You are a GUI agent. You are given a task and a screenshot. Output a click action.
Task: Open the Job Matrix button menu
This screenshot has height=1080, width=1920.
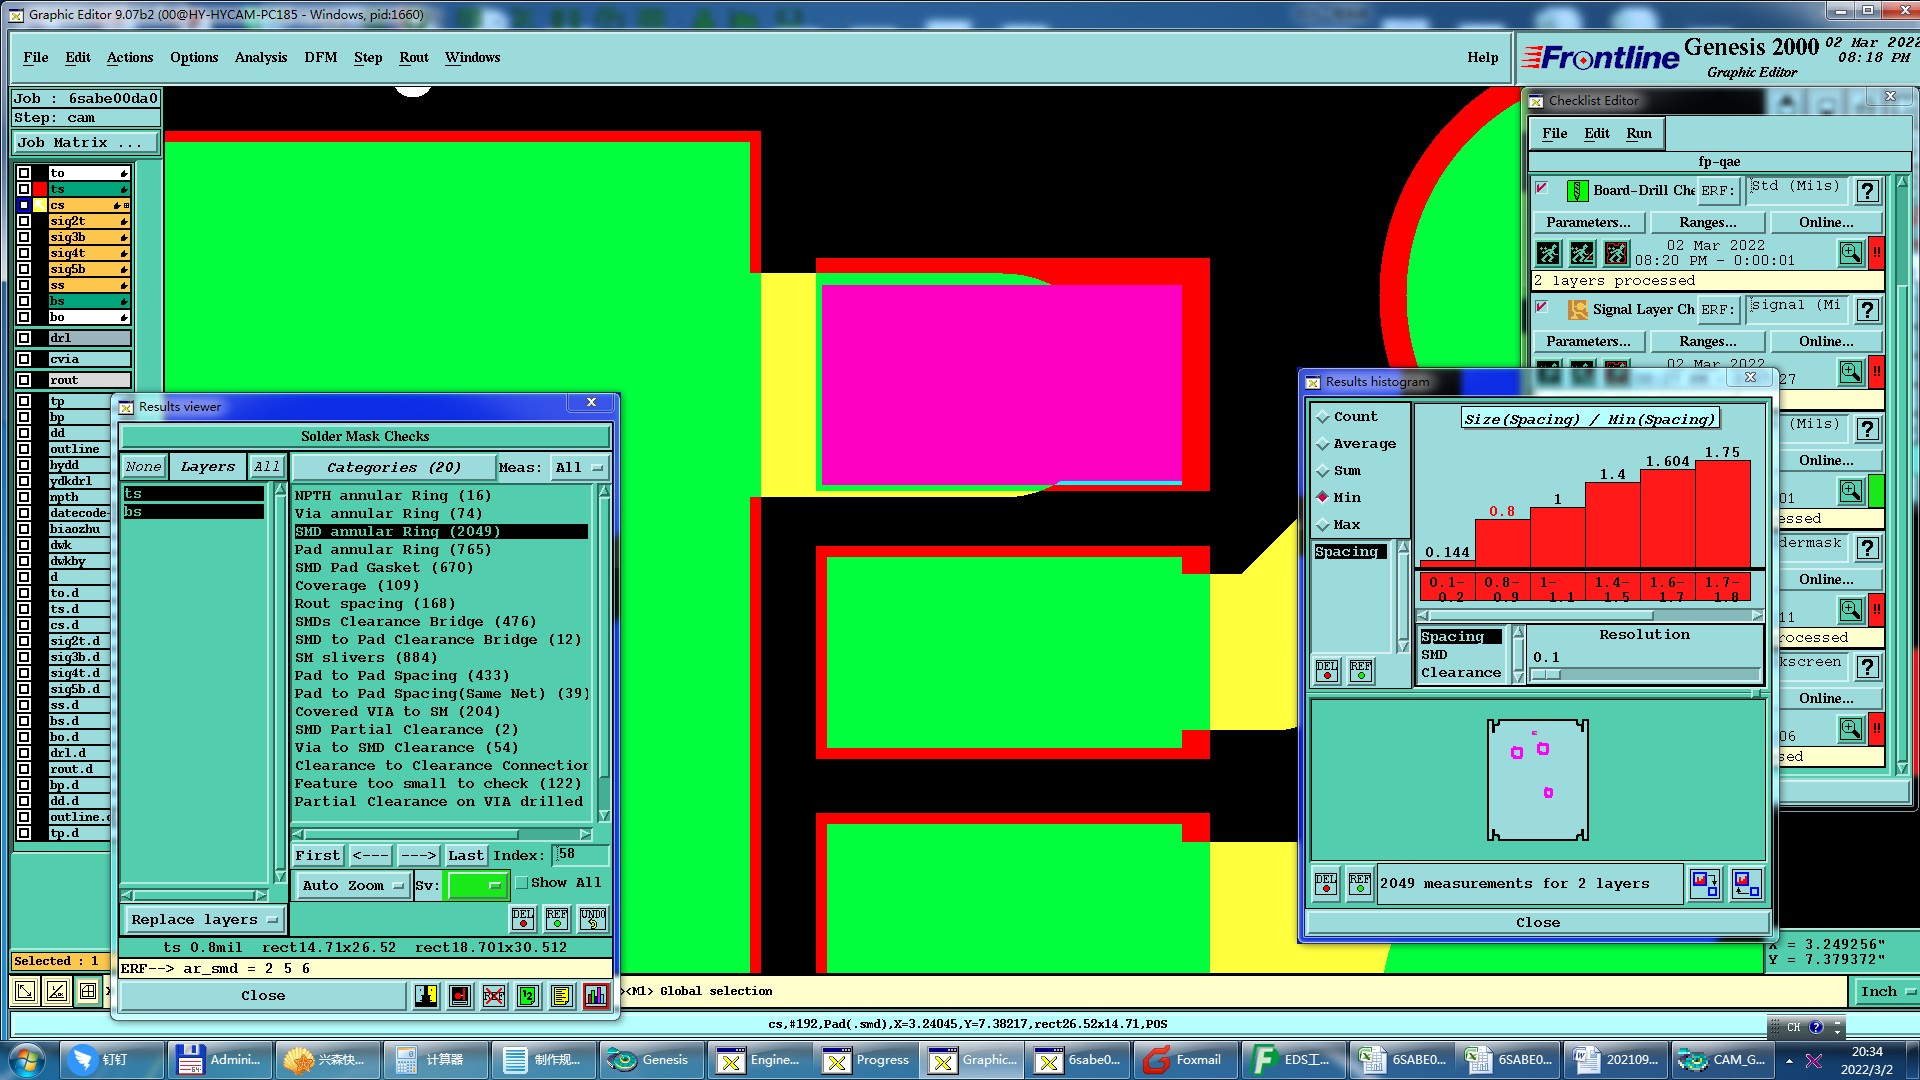click(x=85, y=143)
